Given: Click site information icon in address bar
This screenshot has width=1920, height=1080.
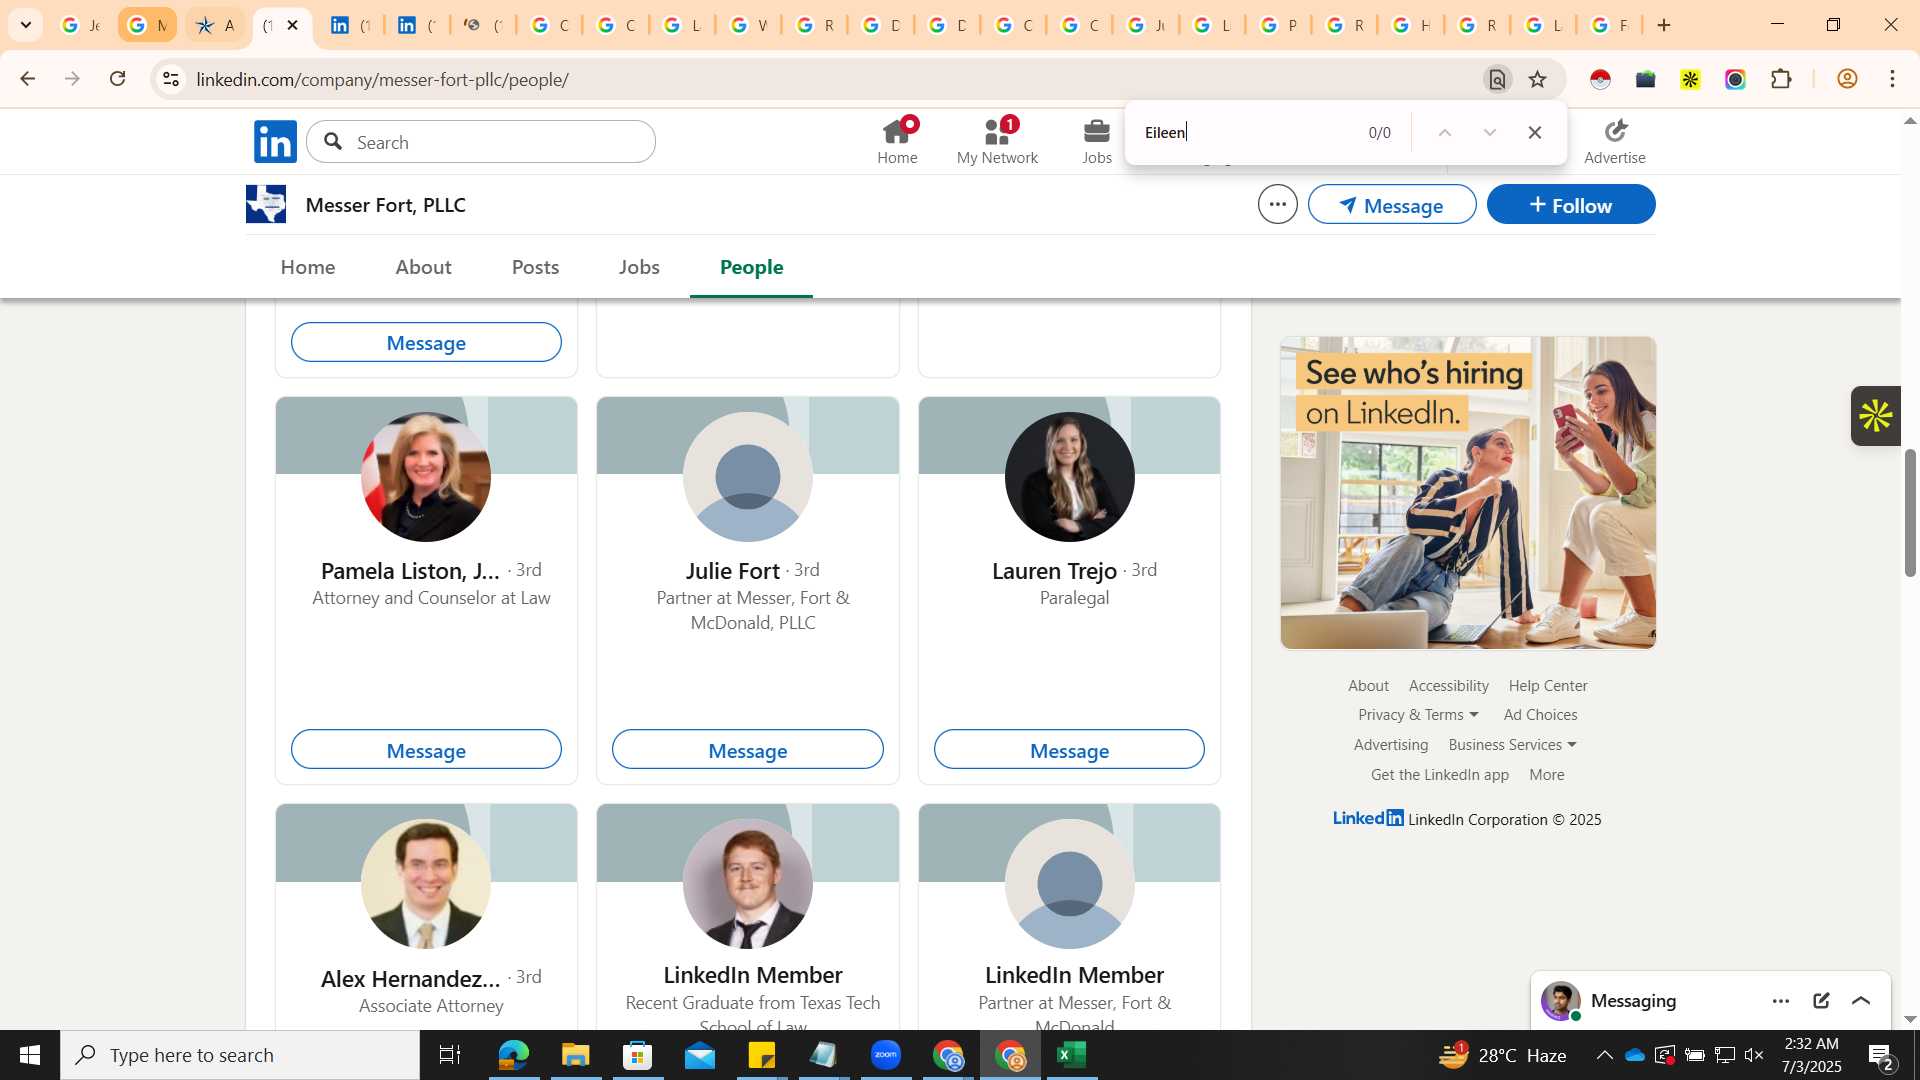Looking at the screenshot, I should 171,79.
